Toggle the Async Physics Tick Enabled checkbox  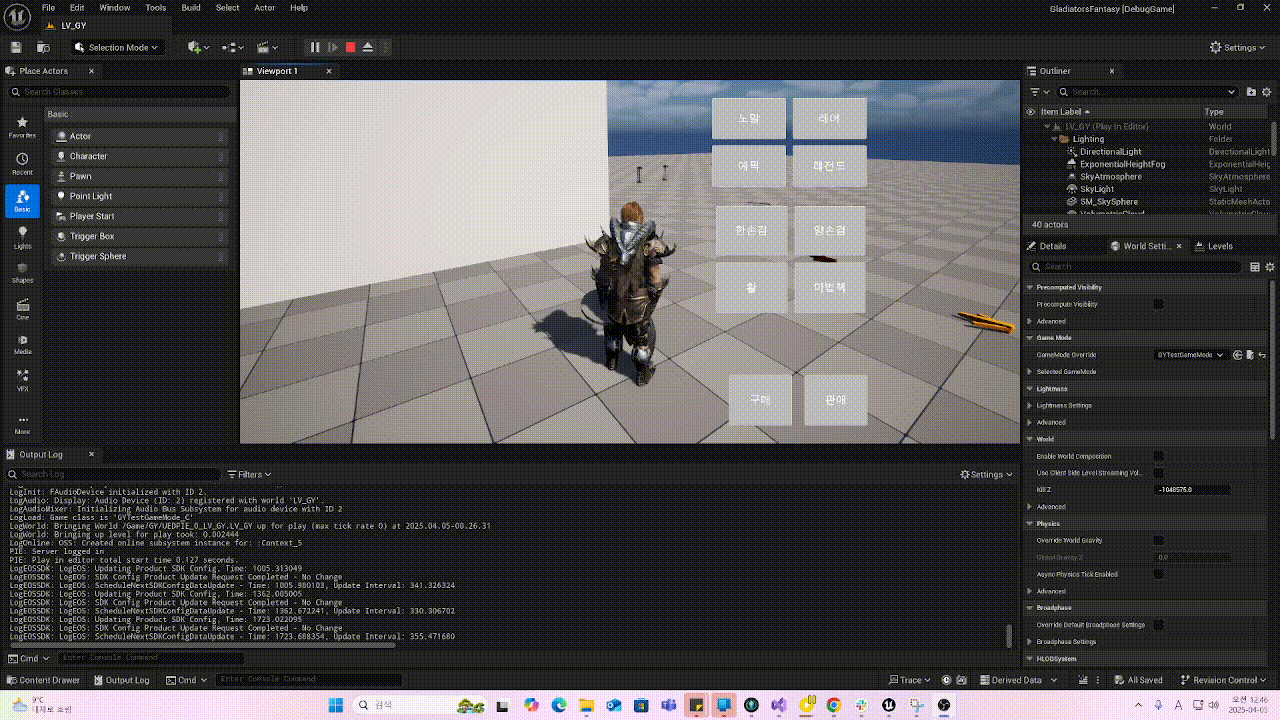(x=1159, y=574)
